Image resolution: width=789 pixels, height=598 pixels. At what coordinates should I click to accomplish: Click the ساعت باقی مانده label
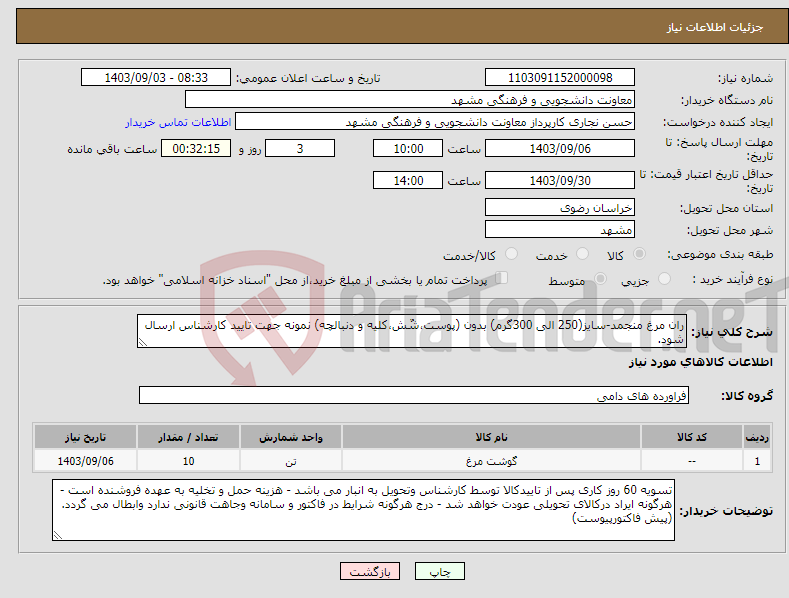pos(112,149)
